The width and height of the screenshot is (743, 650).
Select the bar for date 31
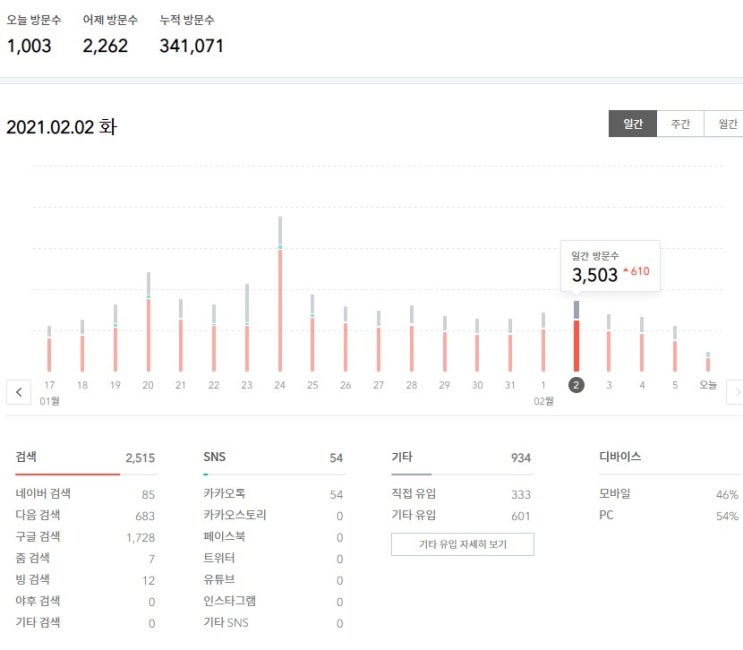coord(510,345)
